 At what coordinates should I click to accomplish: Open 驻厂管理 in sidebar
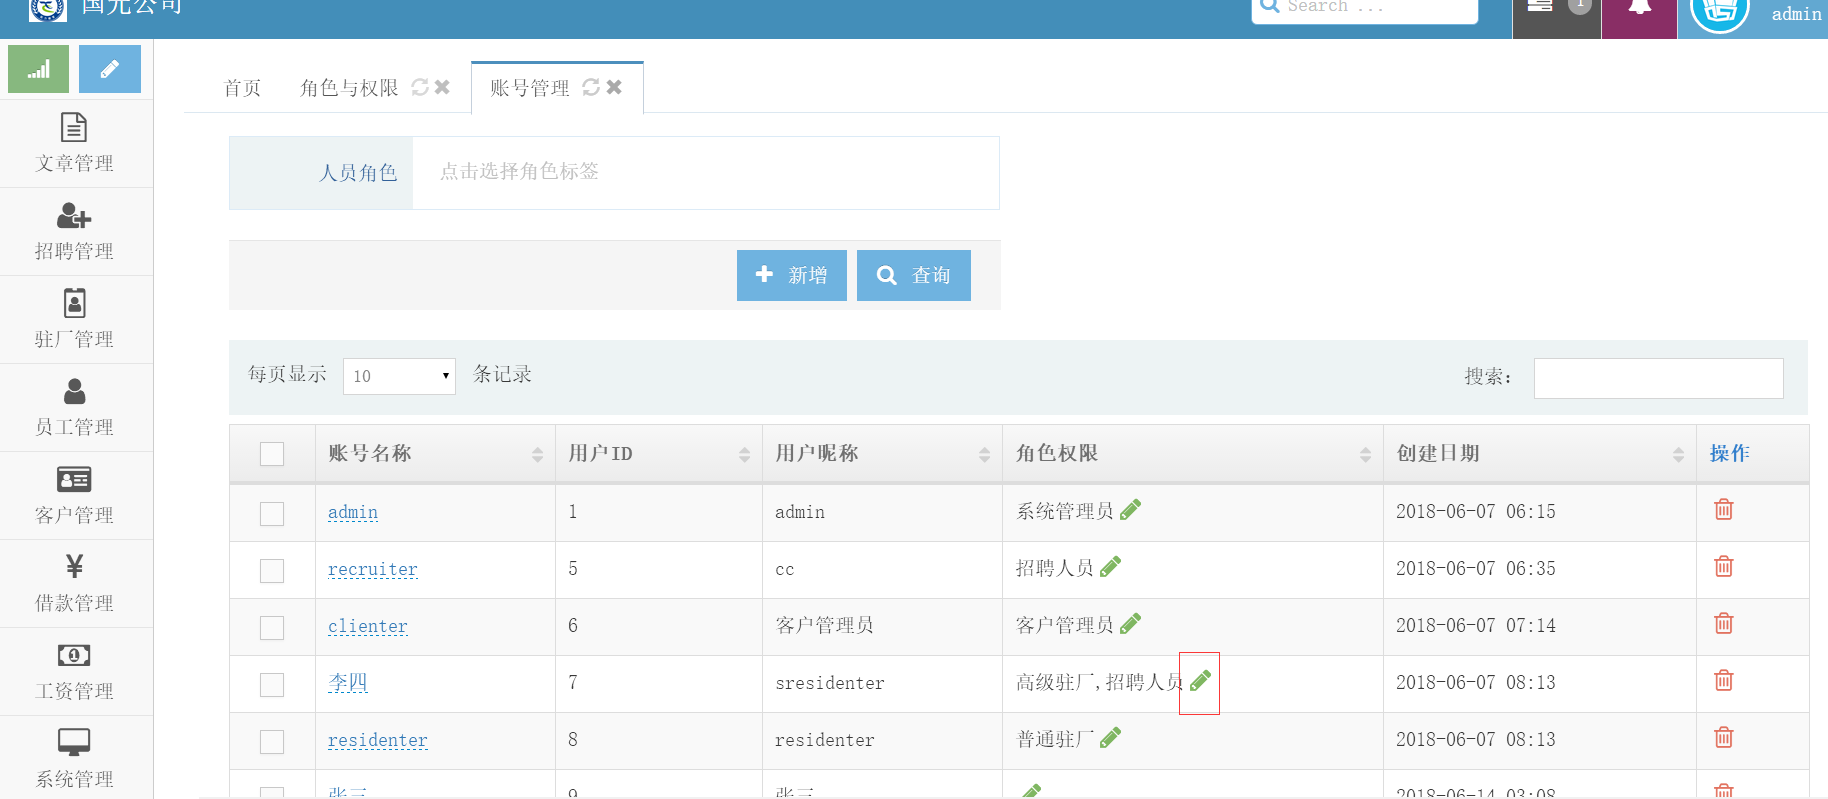point(75,320)
